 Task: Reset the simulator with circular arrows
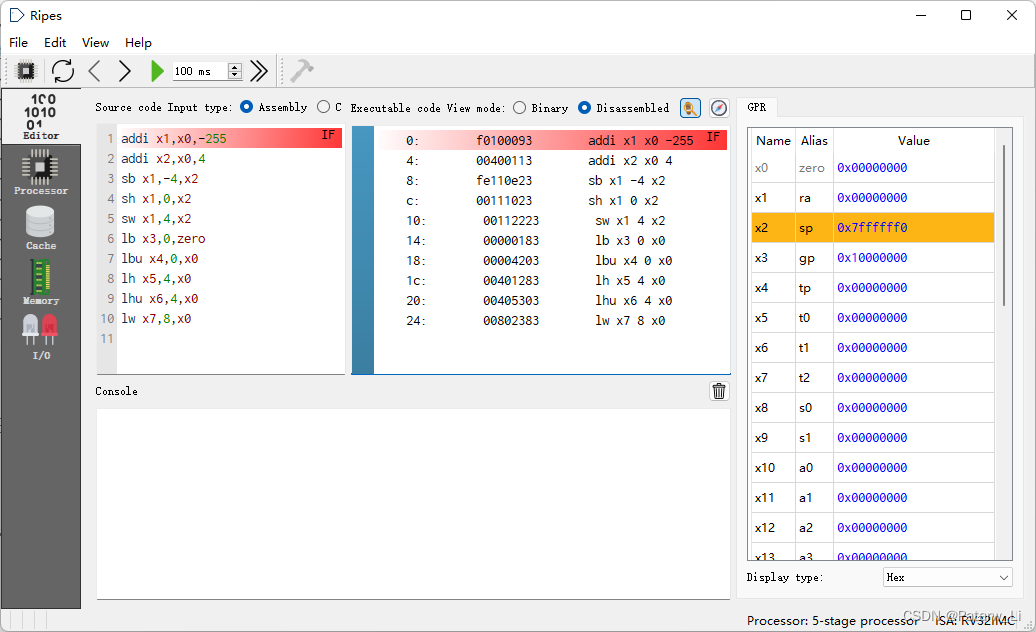point(63,71)
